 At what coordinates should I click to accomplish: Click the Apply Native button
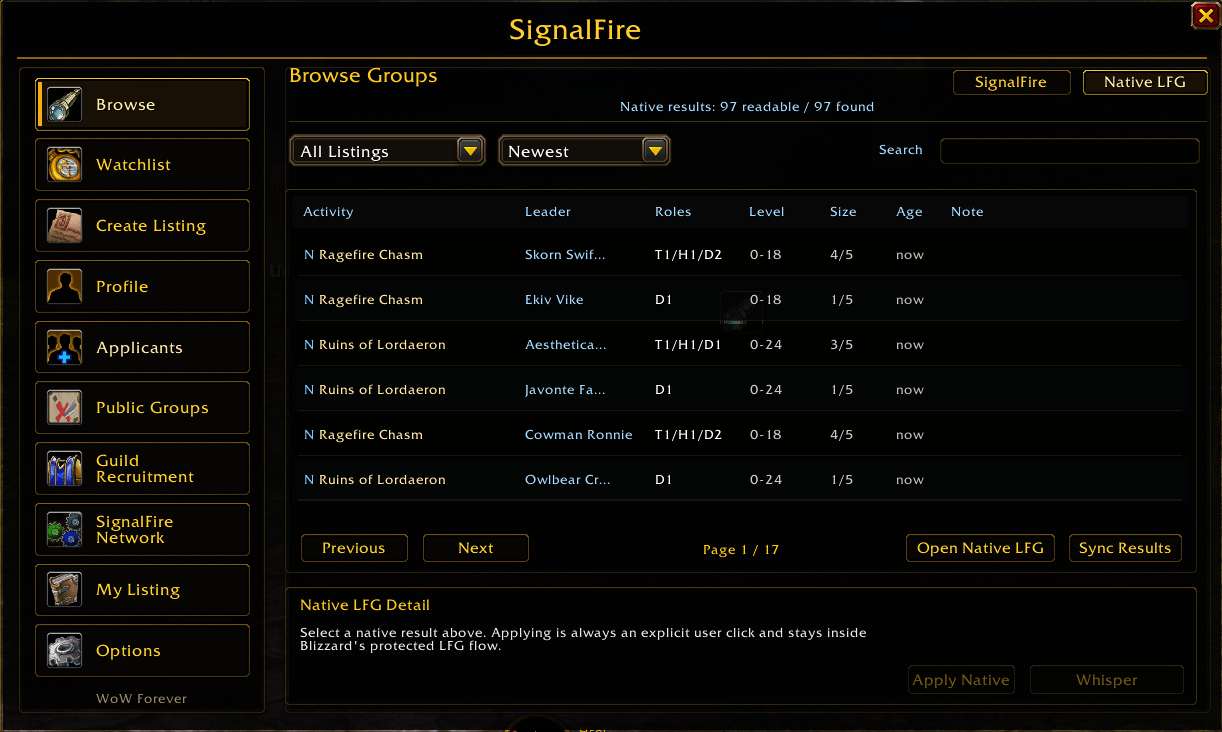tap(961, 680)
